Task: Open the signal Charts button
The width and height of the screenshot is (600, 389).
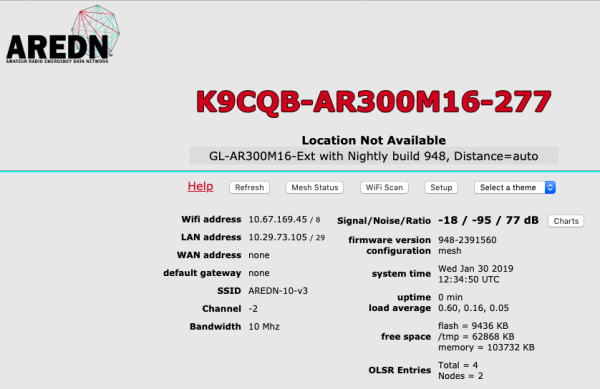Action: point(566,221)
